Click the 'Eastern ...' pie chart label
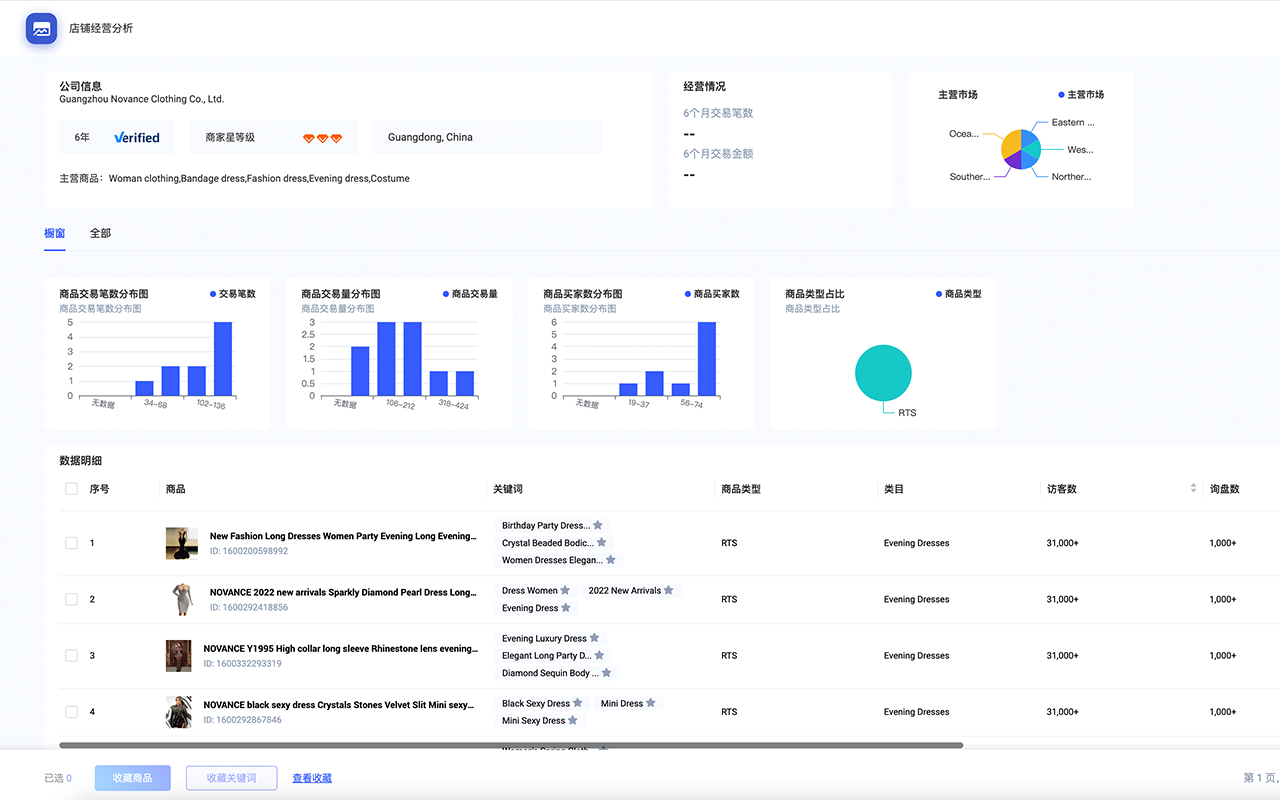 tap(1073, 123)
